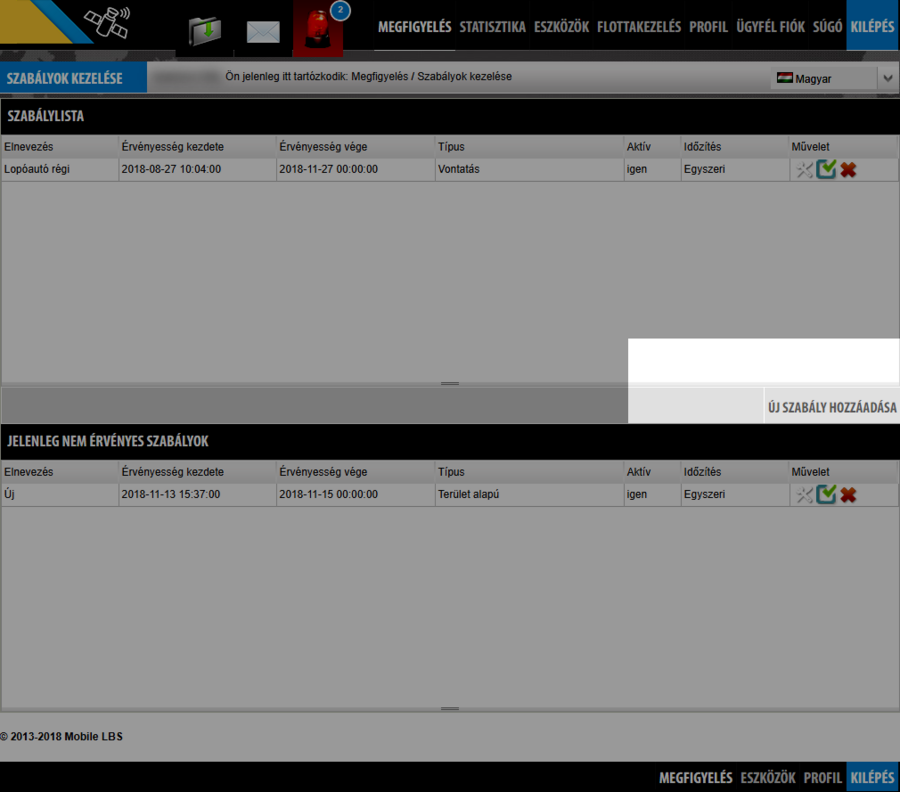Open the red alarm siren notifications
This screenshot has height=792, width=900.
(319, 30)
